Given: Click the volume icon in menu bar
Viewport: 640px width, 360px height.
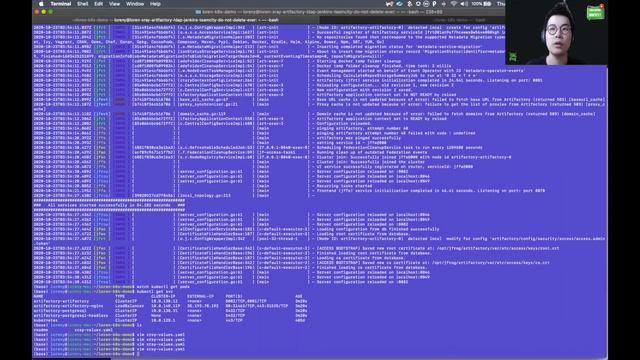Looking at the screenshot, I should tap(464, 4).
